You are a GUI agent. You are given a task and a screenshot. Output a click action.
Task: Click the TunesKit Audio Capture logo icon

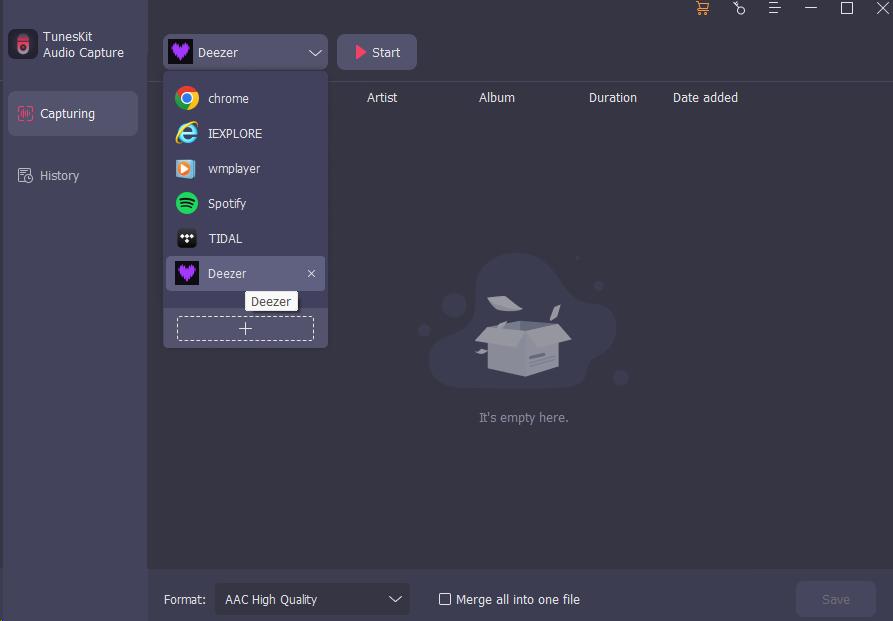(22, 44)
